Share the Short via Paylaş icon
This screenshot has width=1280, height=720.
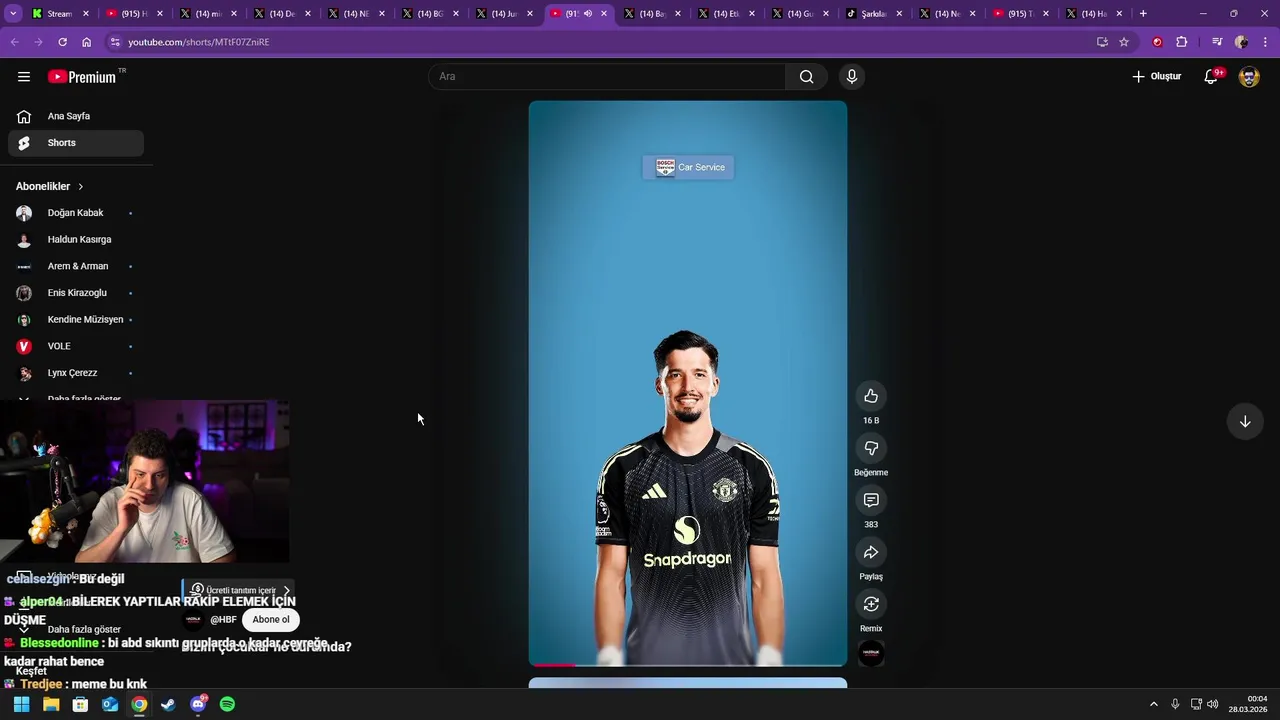(871, 552)
